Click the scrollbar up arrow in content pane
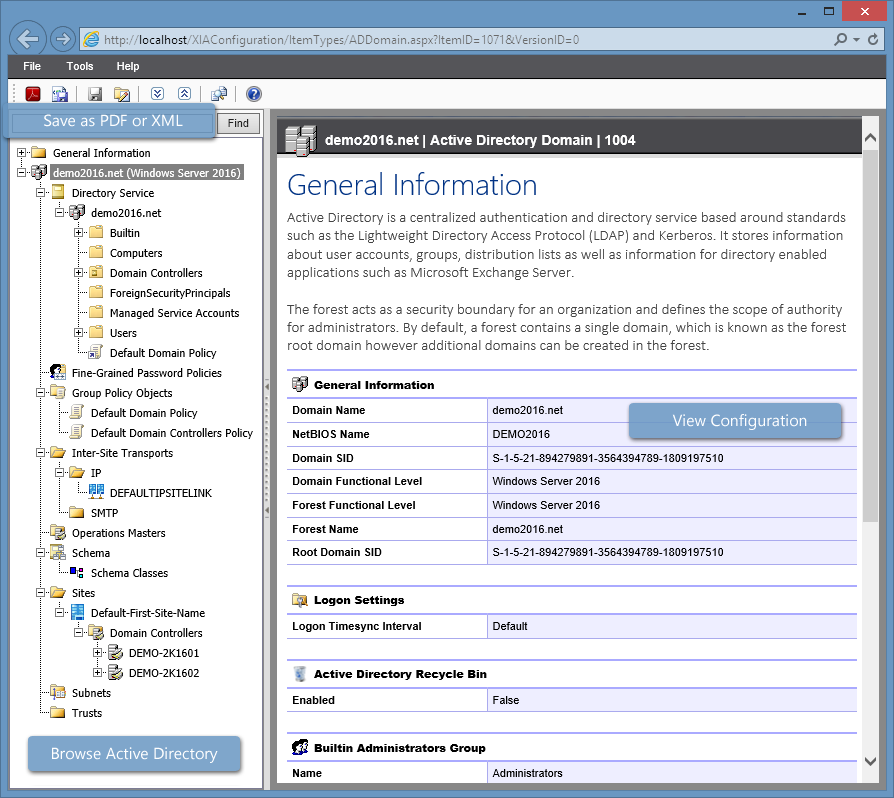 click(x=870, y=138)
